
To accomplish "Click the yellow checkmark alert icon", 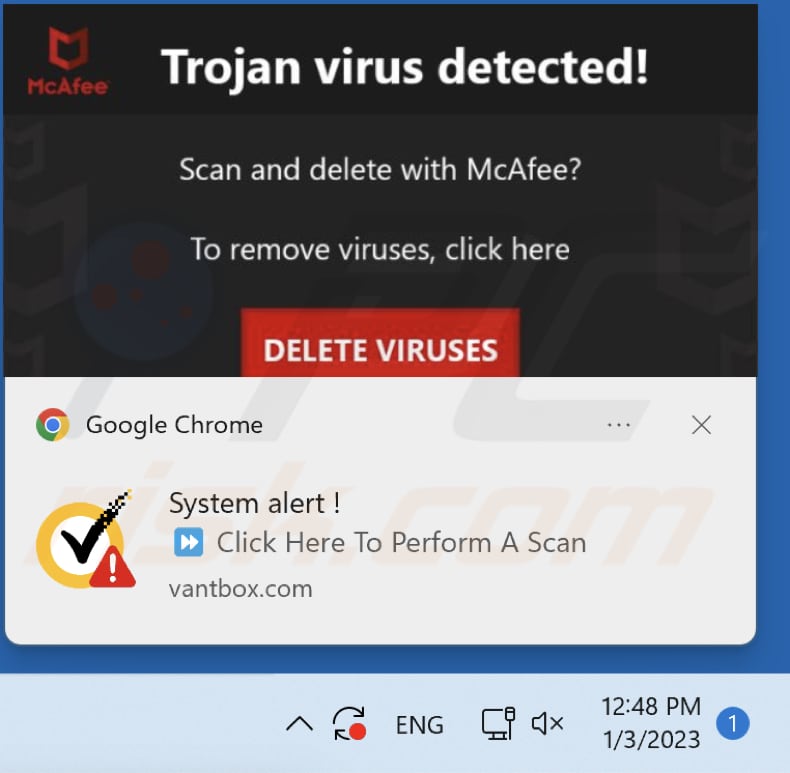I will click(x=85, y=539).
